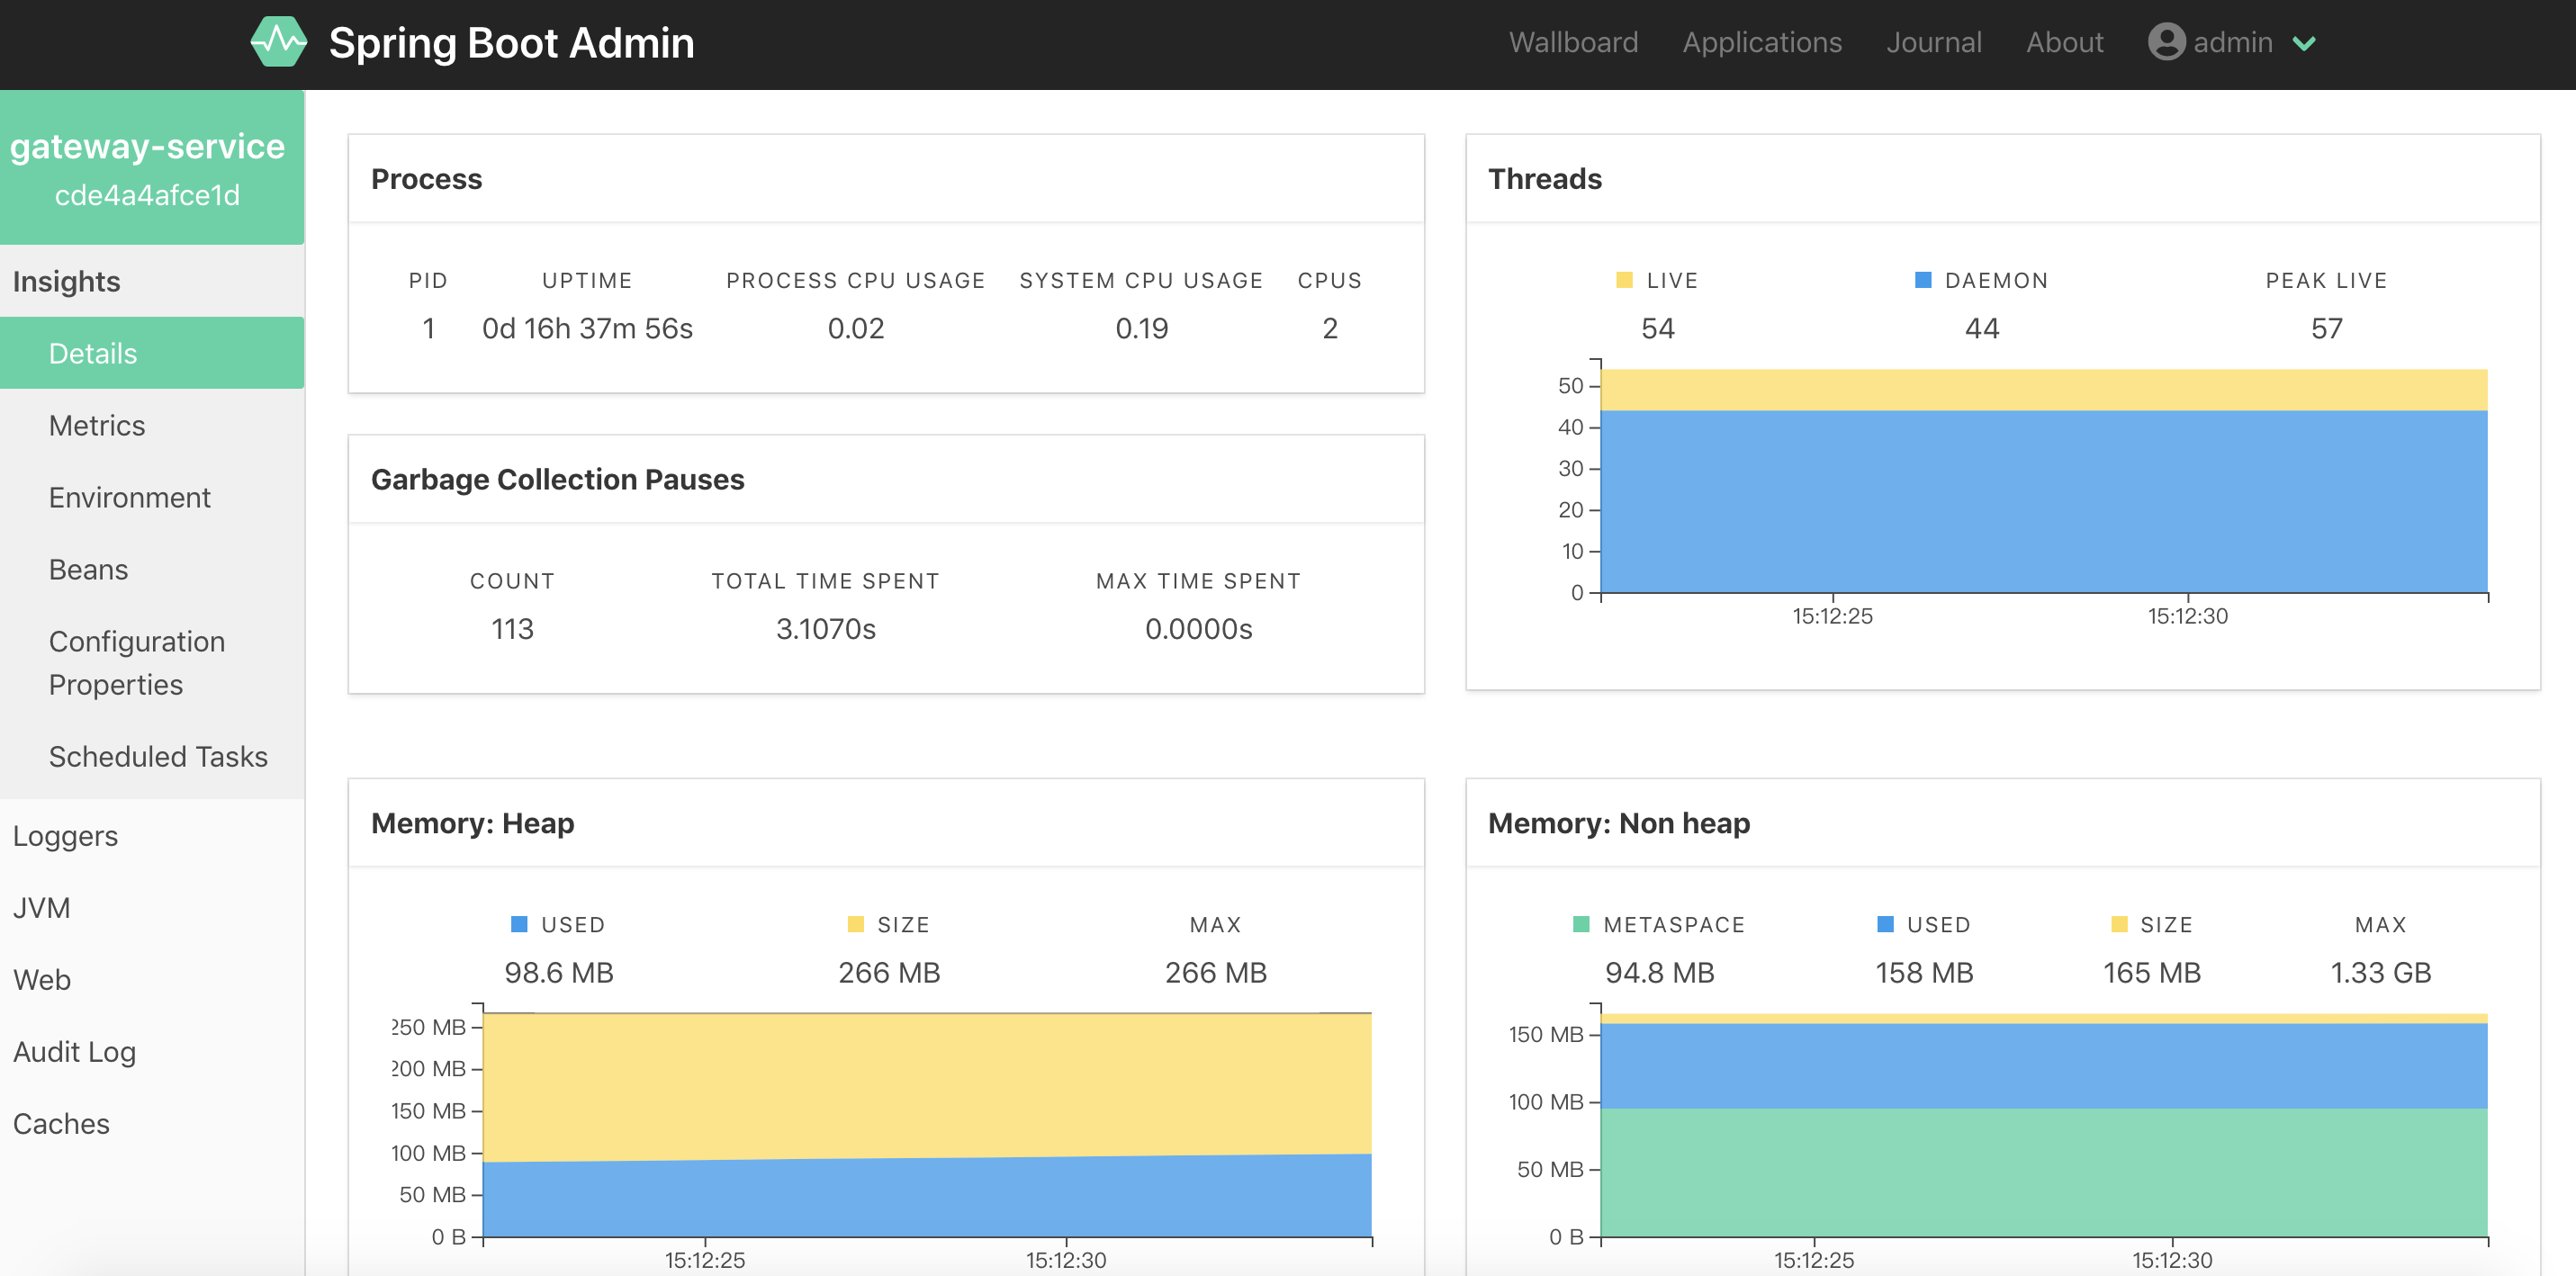Screen dimensions: 2576x1276
Task: Click the Process panel heading
Action: [426, 179]
